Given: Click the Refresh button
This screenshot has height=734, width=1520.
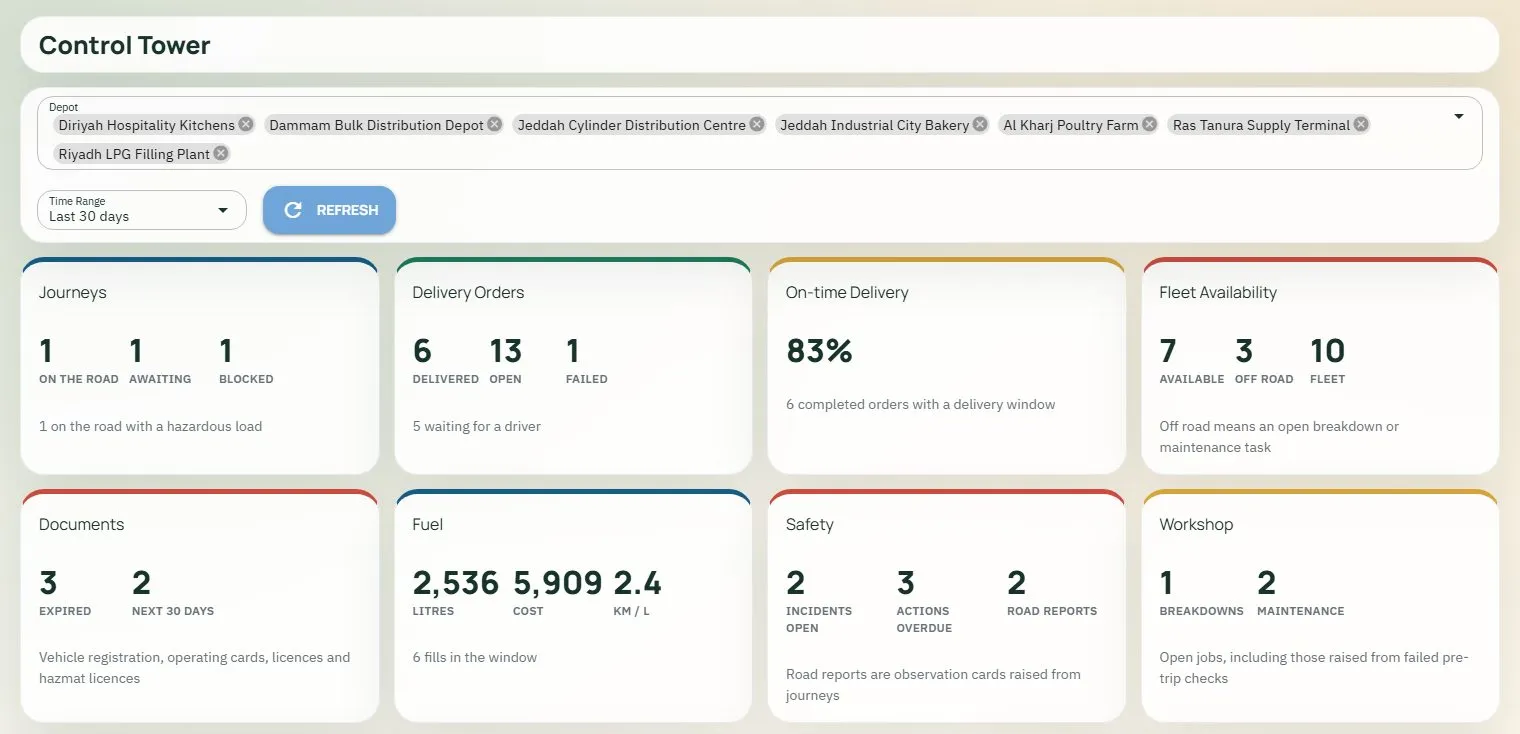Looking at the screenshot, I should [x=330, y=210].
